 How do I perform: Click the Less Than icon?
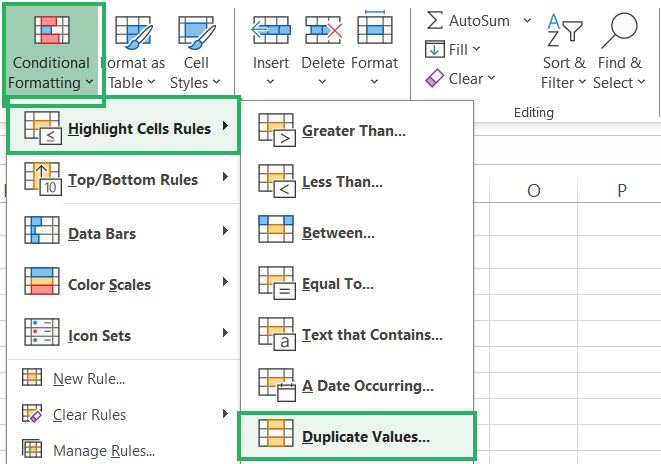[277, 181]
